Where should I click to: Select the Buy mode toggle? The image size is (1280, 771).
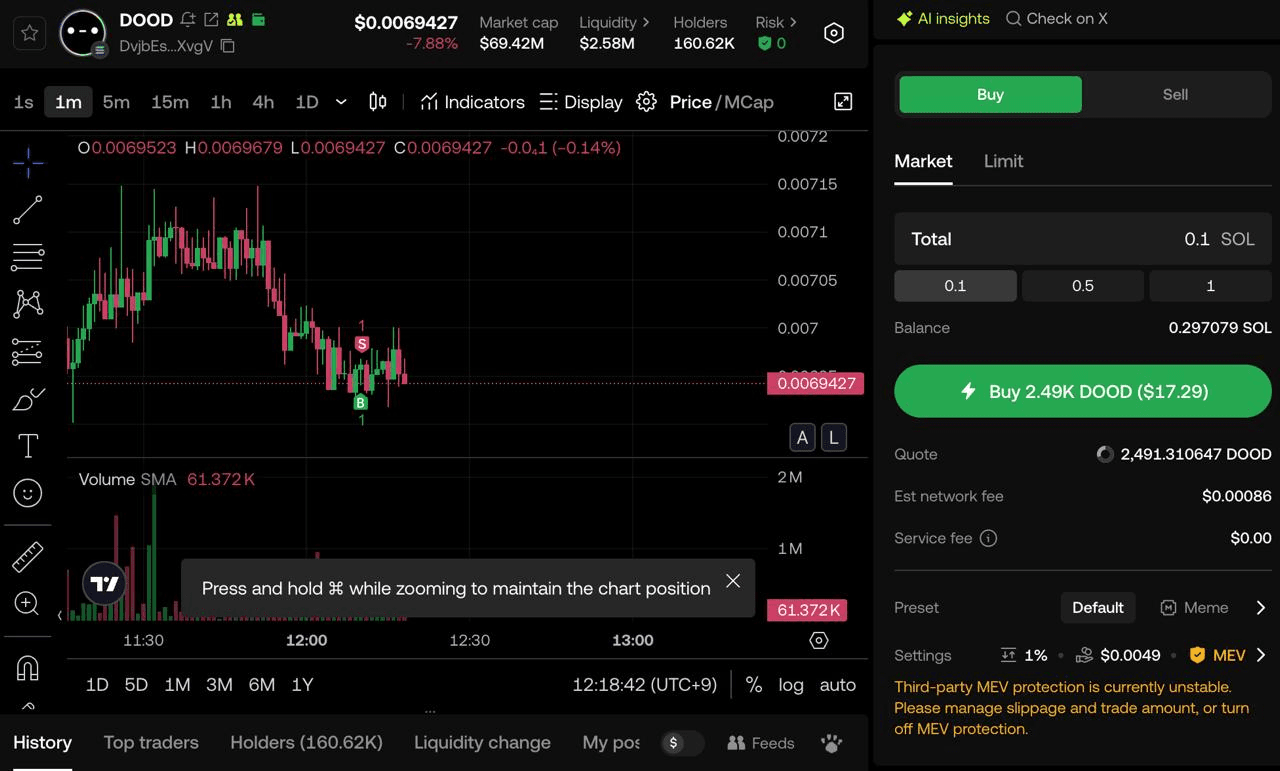click(990, 94)
